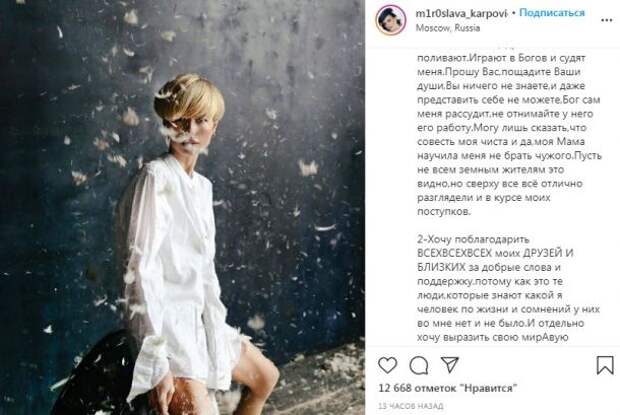Click the caption's last line хочу выразить
The height and width of the screenshot is (415, 620).
493,338
